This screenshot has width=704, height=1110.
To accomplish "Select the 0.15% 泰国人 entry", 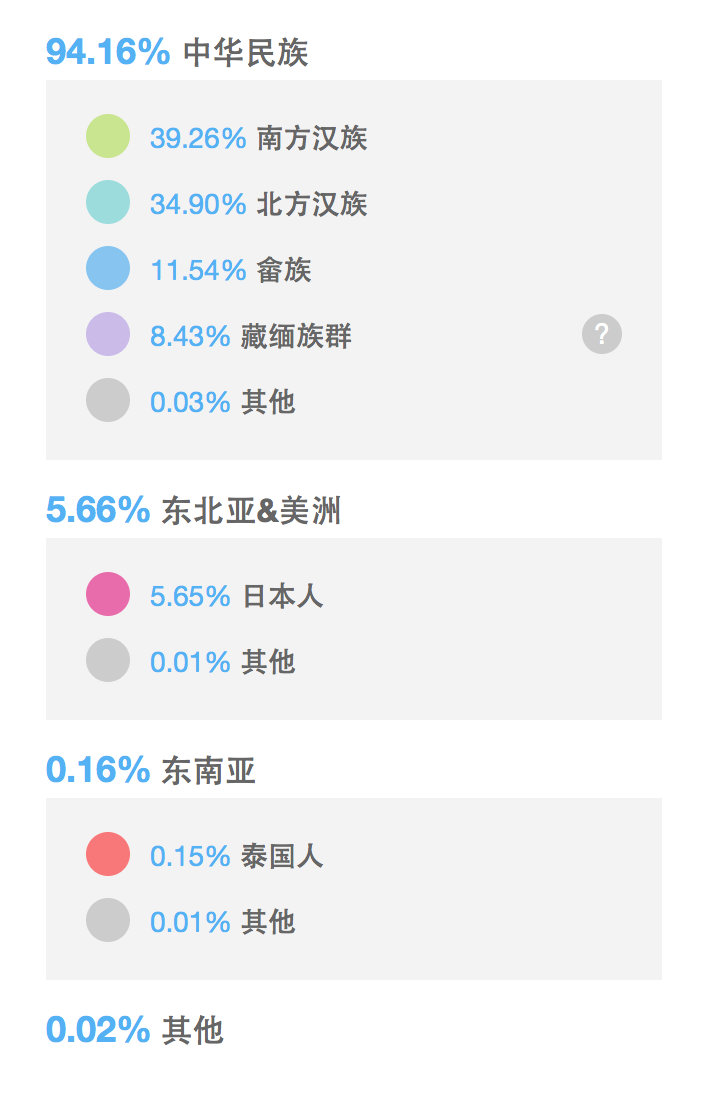I will coord(237,856).
